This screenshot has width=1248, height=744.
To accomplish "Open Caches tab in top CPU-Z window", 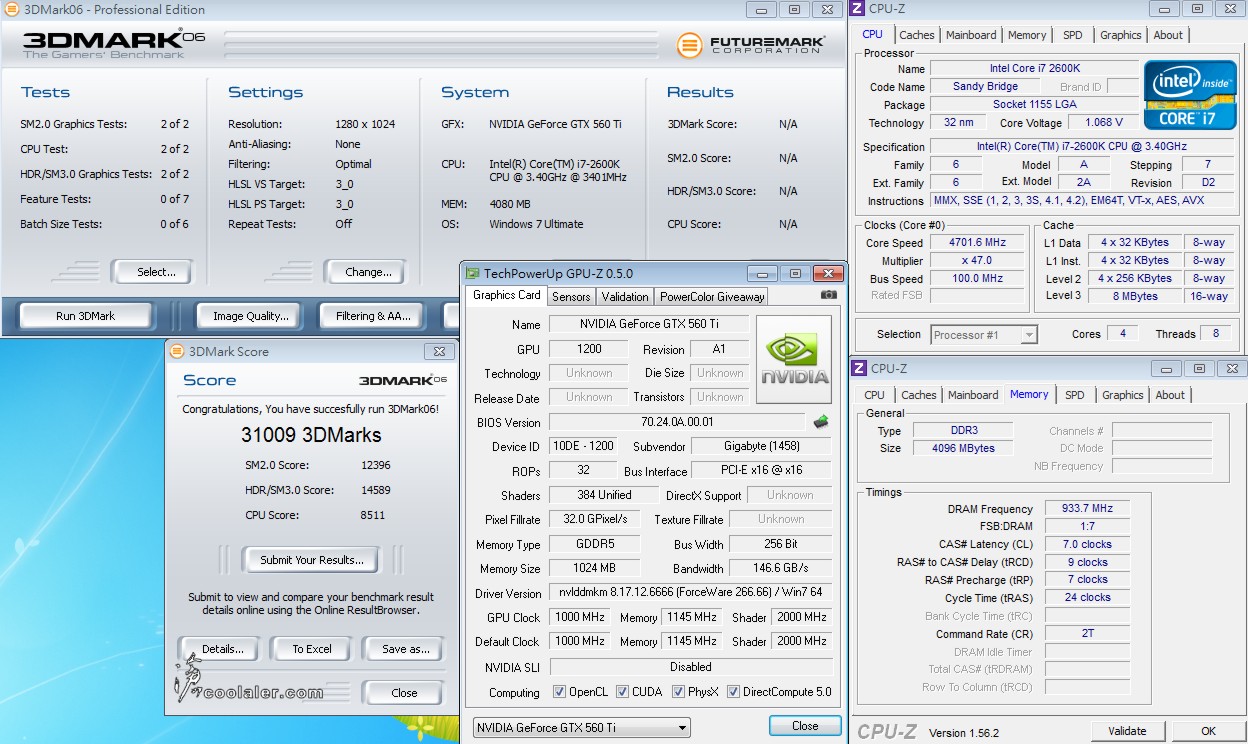I will [917, 35].
